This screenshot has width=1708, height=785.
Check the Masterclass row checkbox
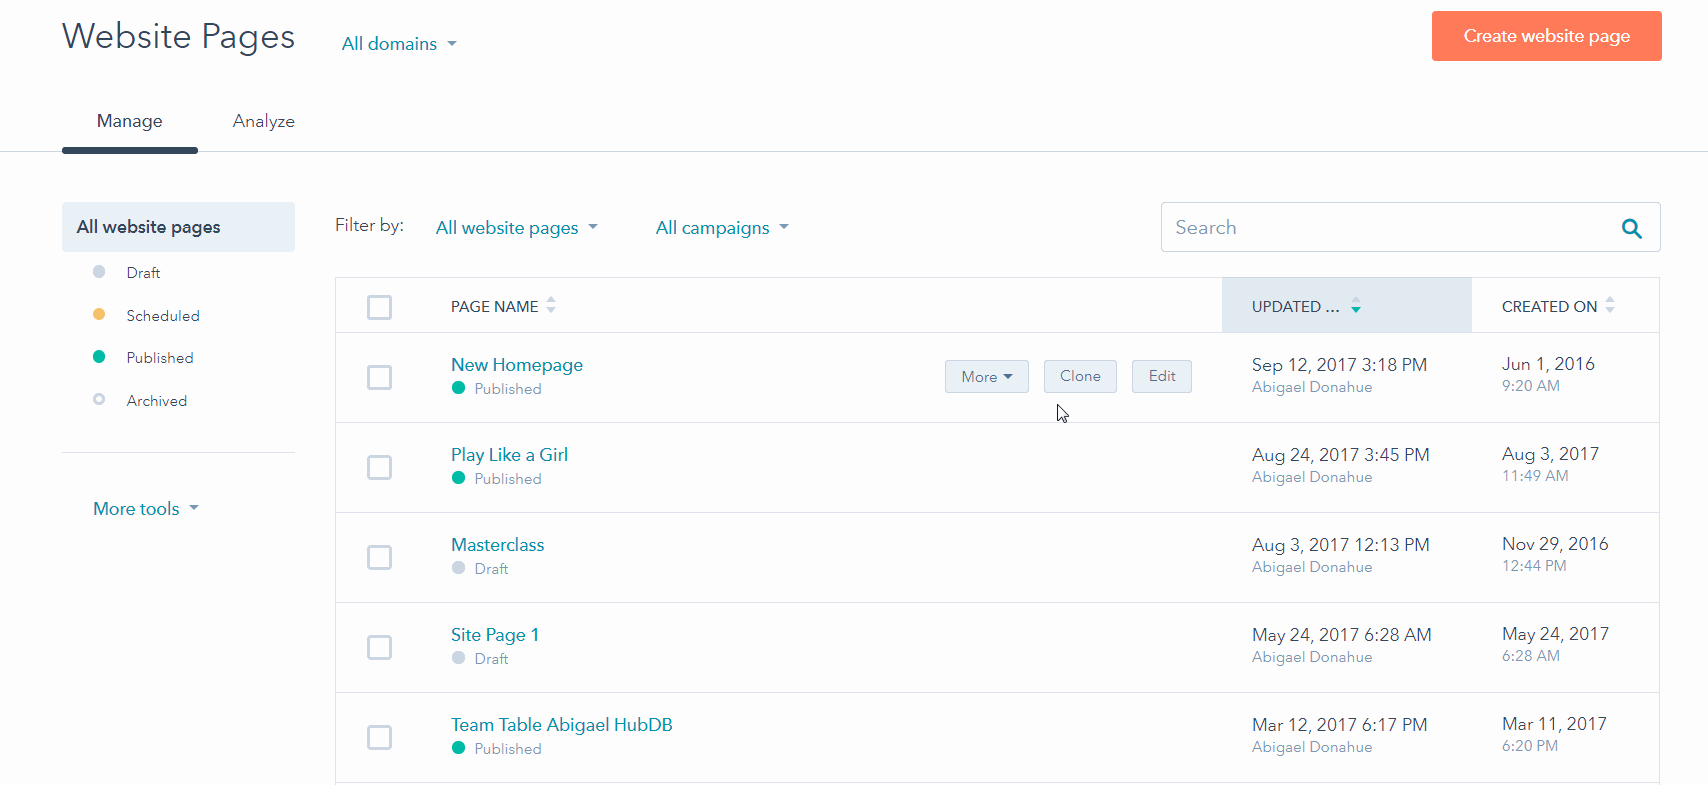pos(379,557)
